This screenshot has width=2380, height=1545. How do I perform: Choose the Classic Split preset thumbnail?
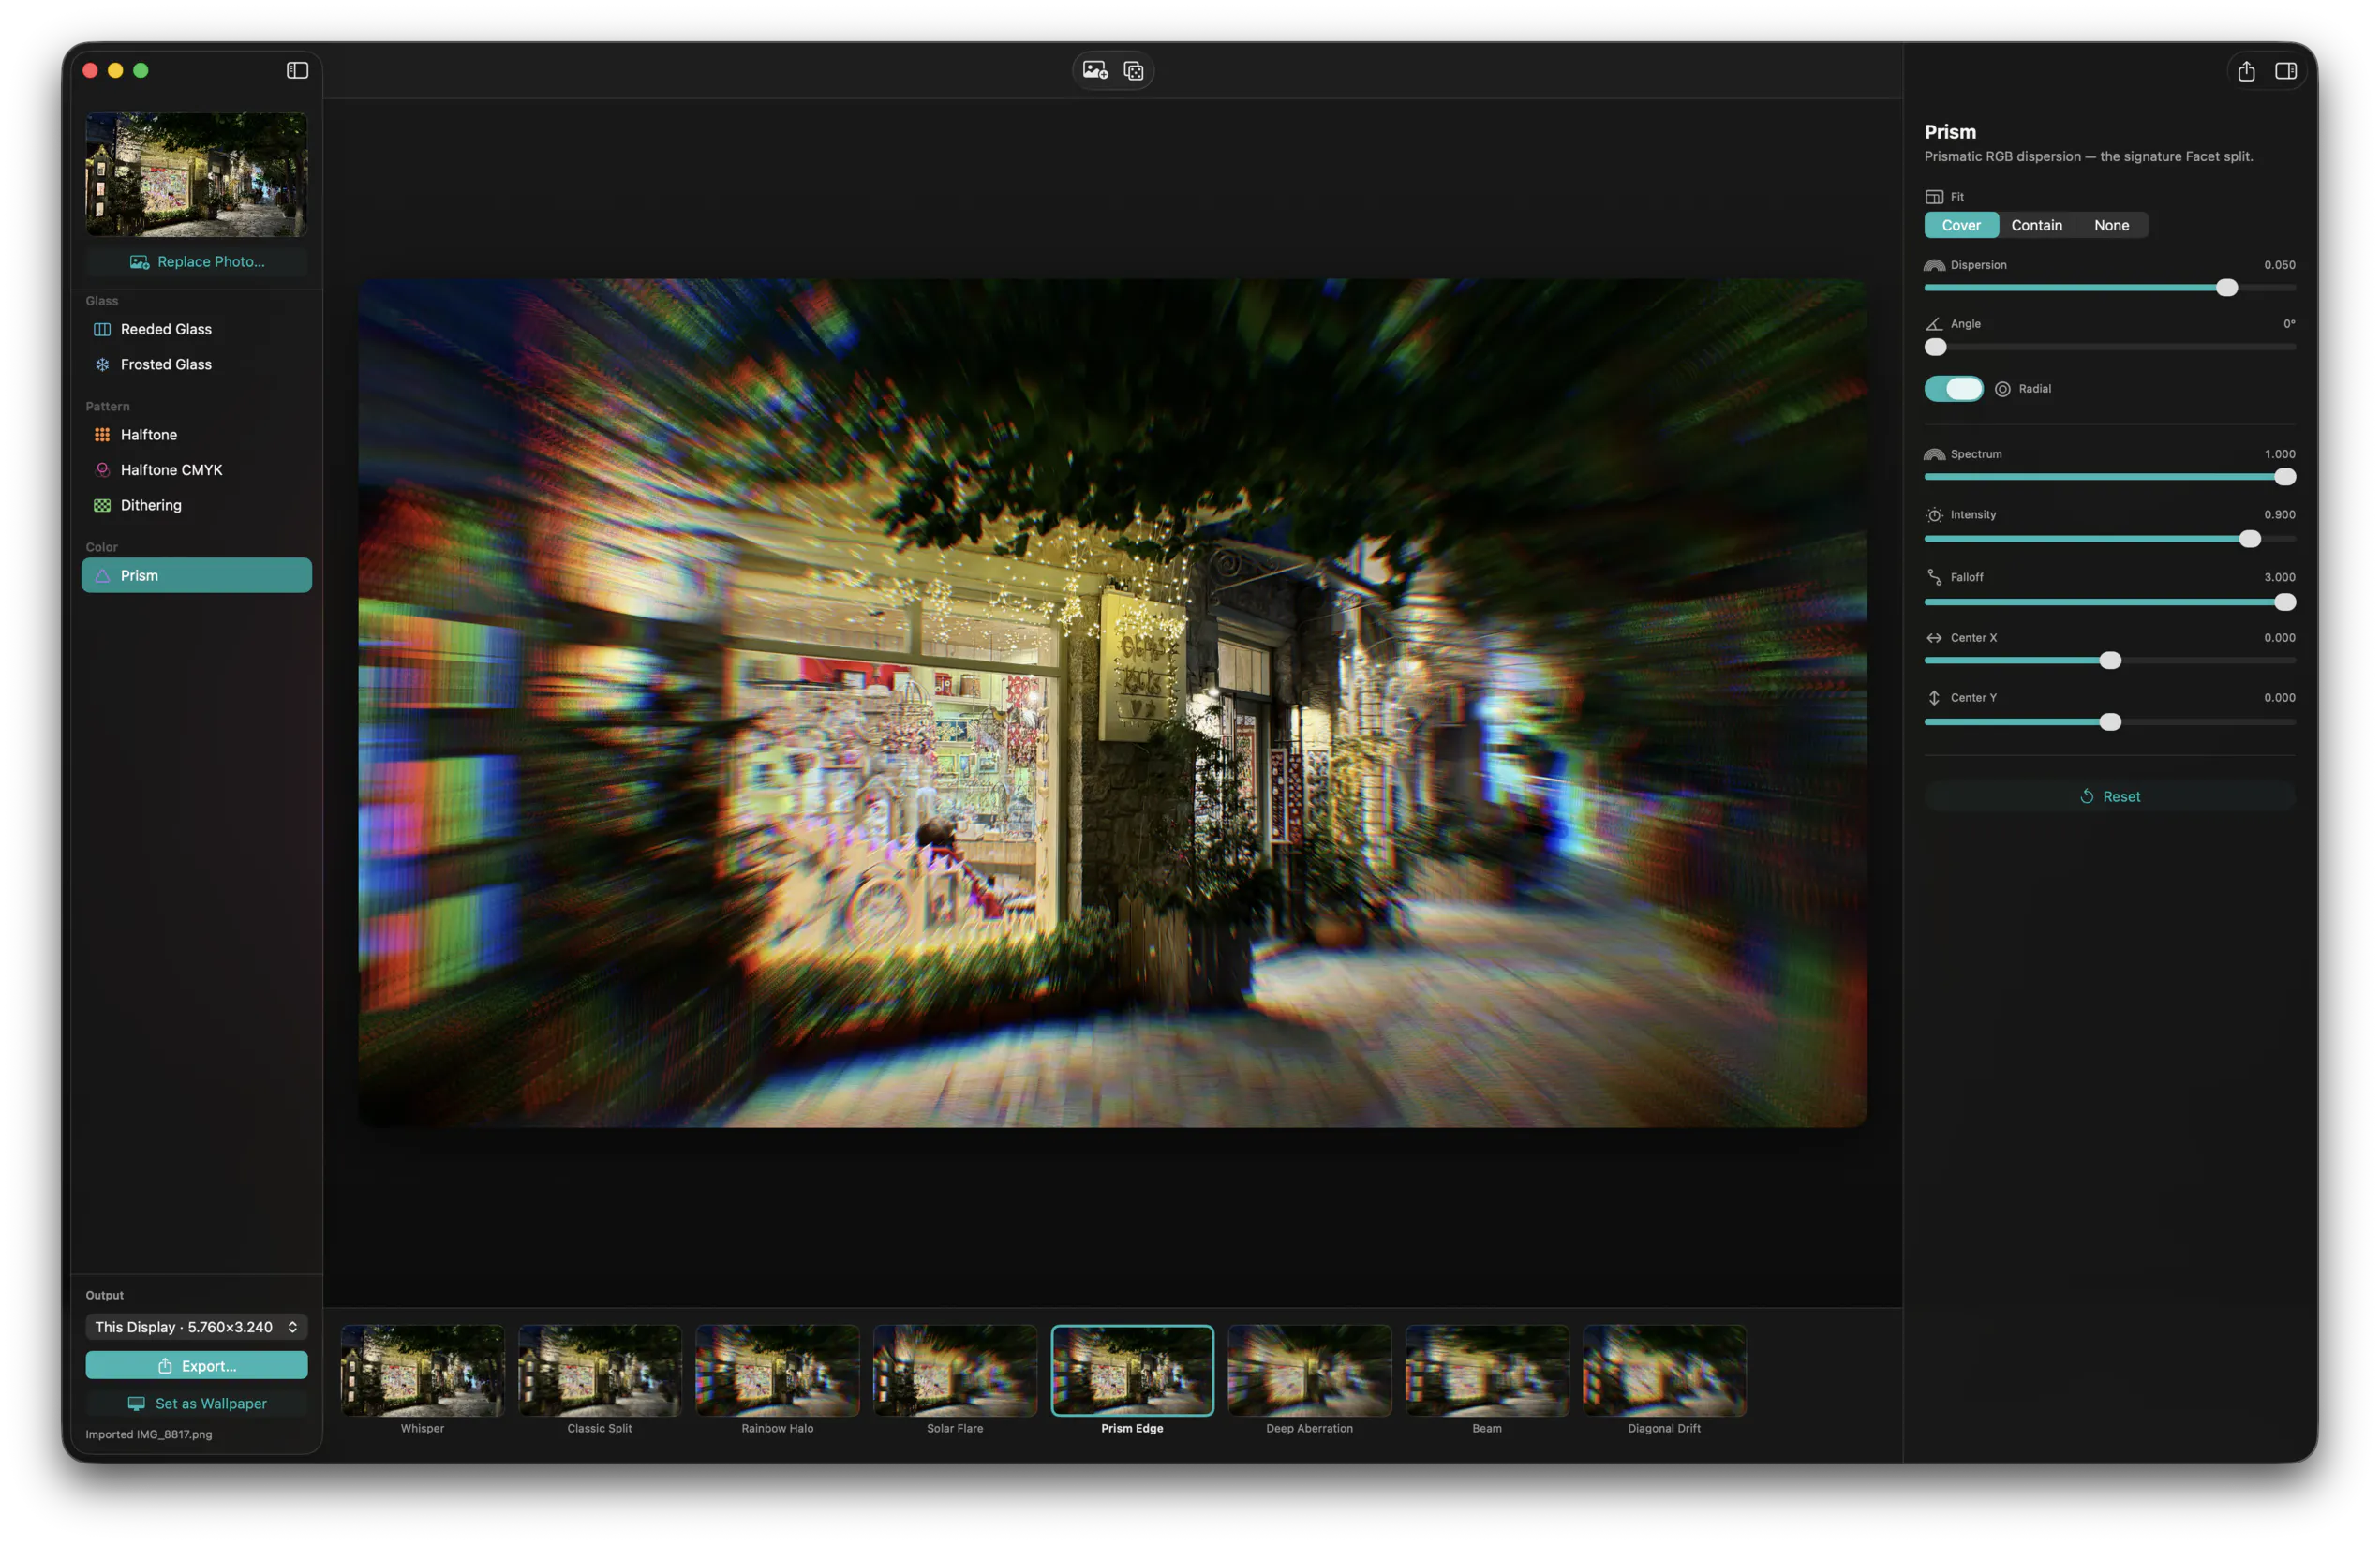click(599, 1371)
